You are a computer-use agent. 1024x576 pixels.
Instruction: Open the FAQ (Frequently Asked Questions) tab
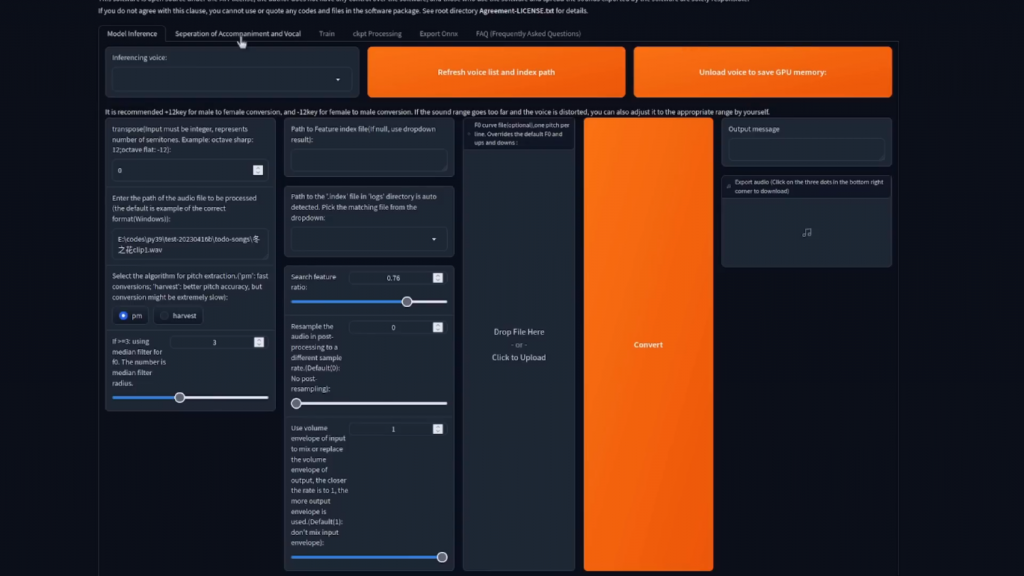(x=528, y=33)
